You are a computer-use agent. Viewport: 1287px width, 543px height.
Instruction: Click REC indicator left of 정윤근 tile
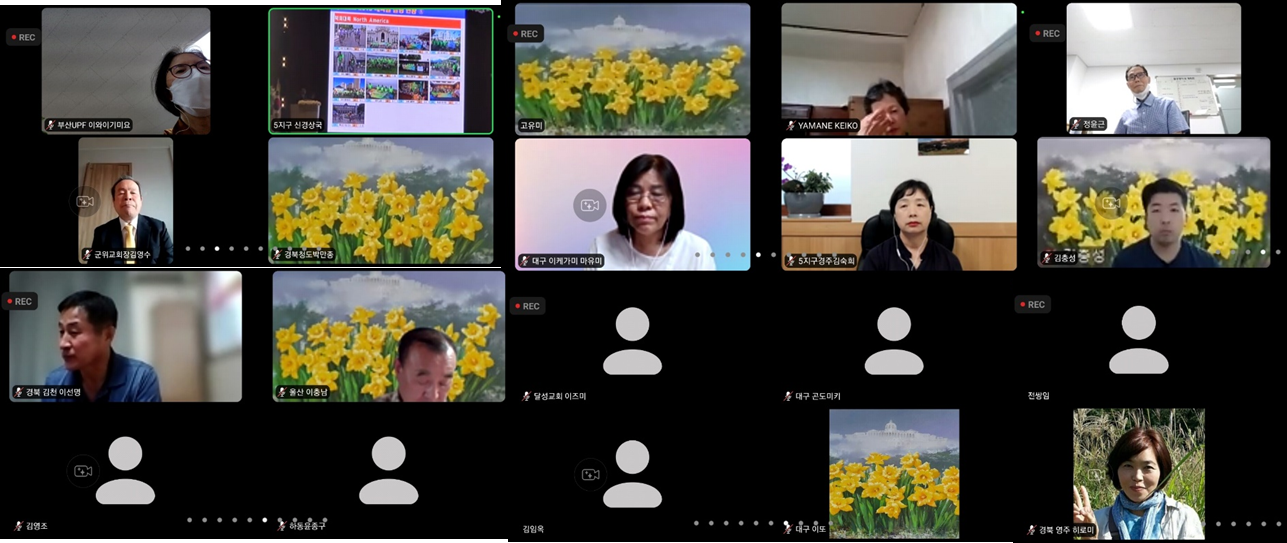point(1046,33)
